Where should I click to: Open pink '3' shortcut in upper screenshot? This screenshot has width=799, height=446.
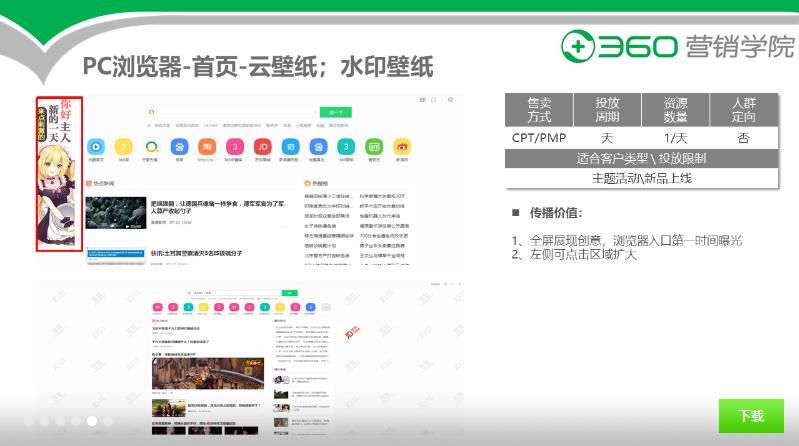(235, 147)
